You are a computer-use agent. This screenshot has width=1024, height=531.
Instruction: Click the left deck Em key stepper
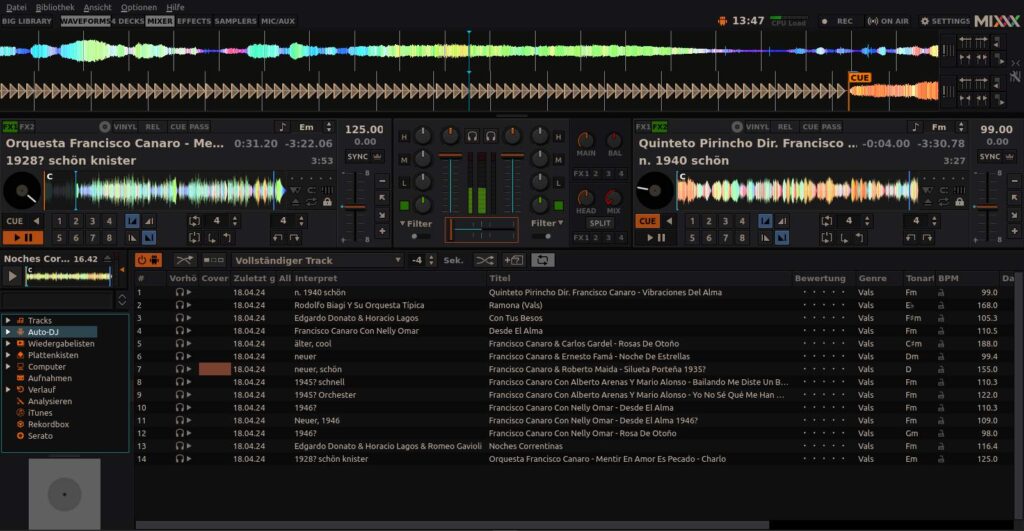(328, 127)
